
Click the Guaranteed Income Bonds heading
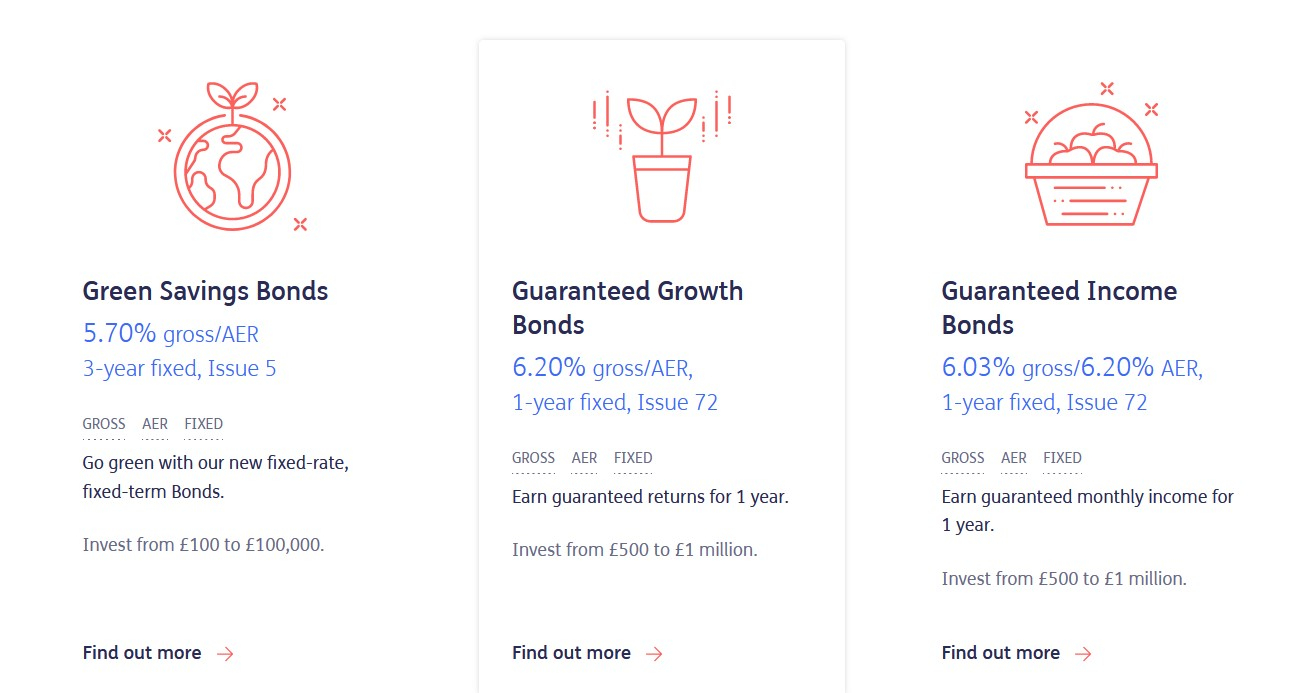click(1059, 308)
